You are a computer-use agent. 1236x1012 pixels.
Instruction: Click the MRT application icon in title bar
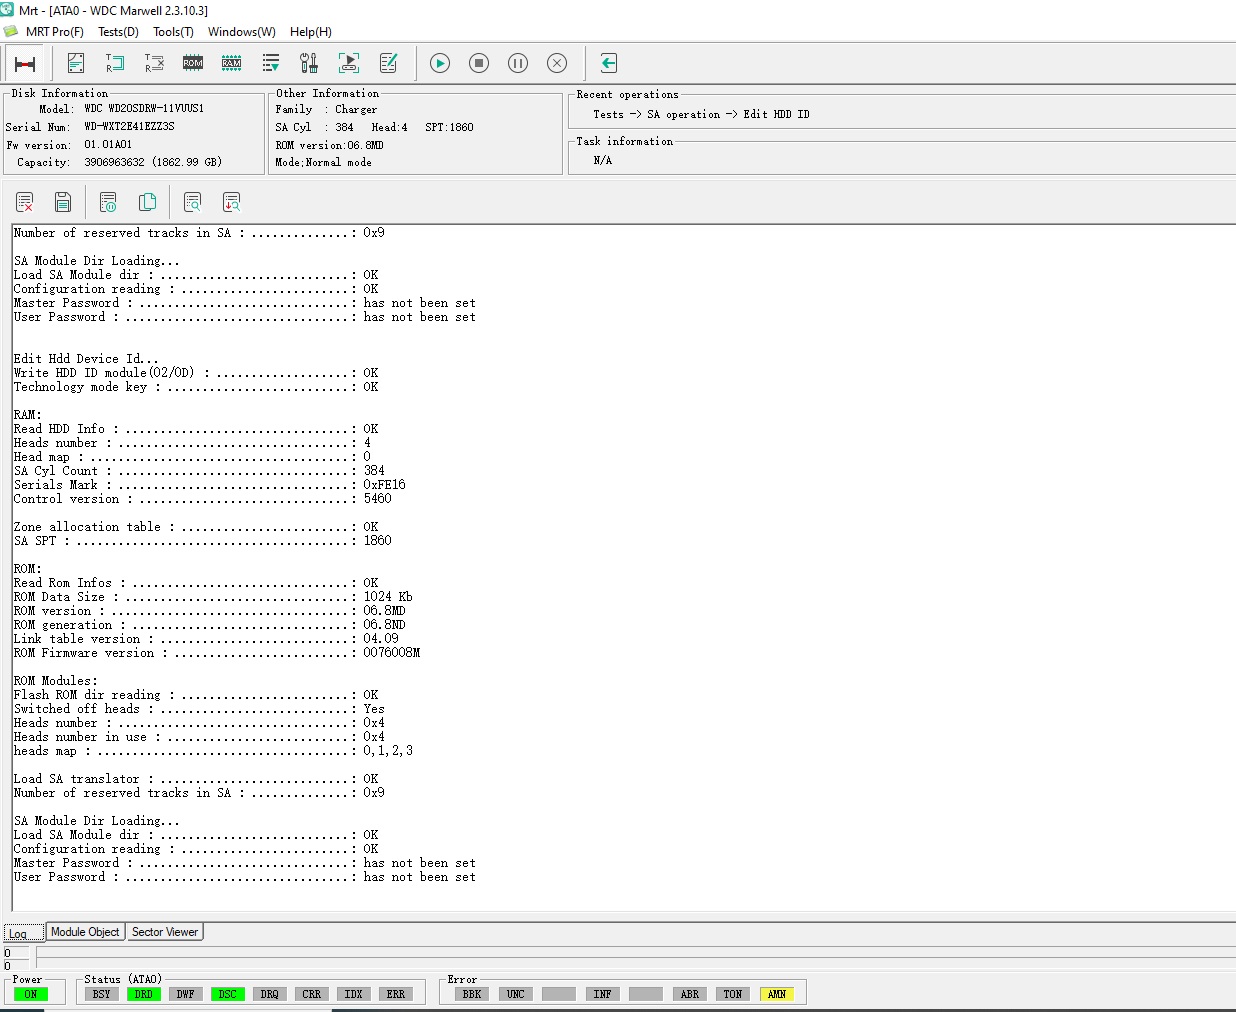click(x=8, y=10)
